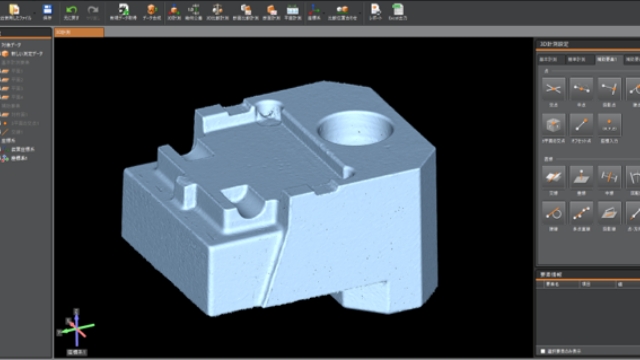Choose the intersection point (交点) tool

click(553, 89)
